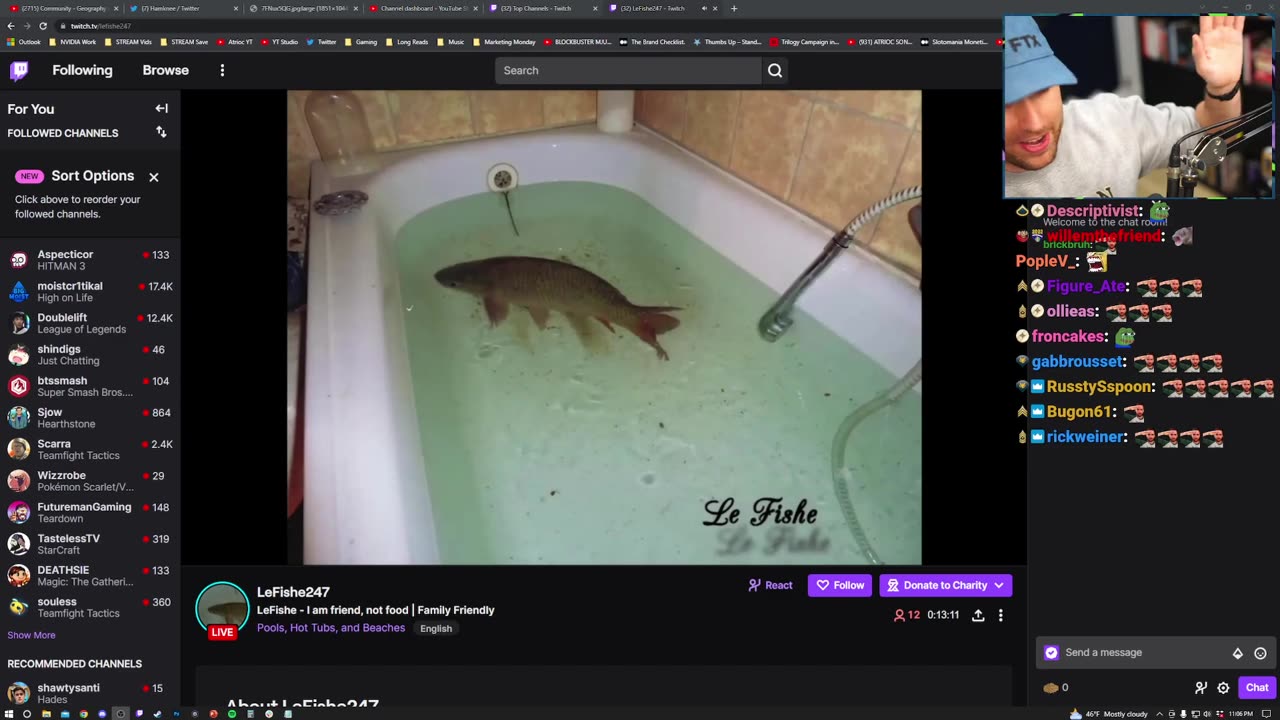This screenshot has width=1280, height=720.
Task: Open souless channel in sidebar
Action: pos(90,607)
